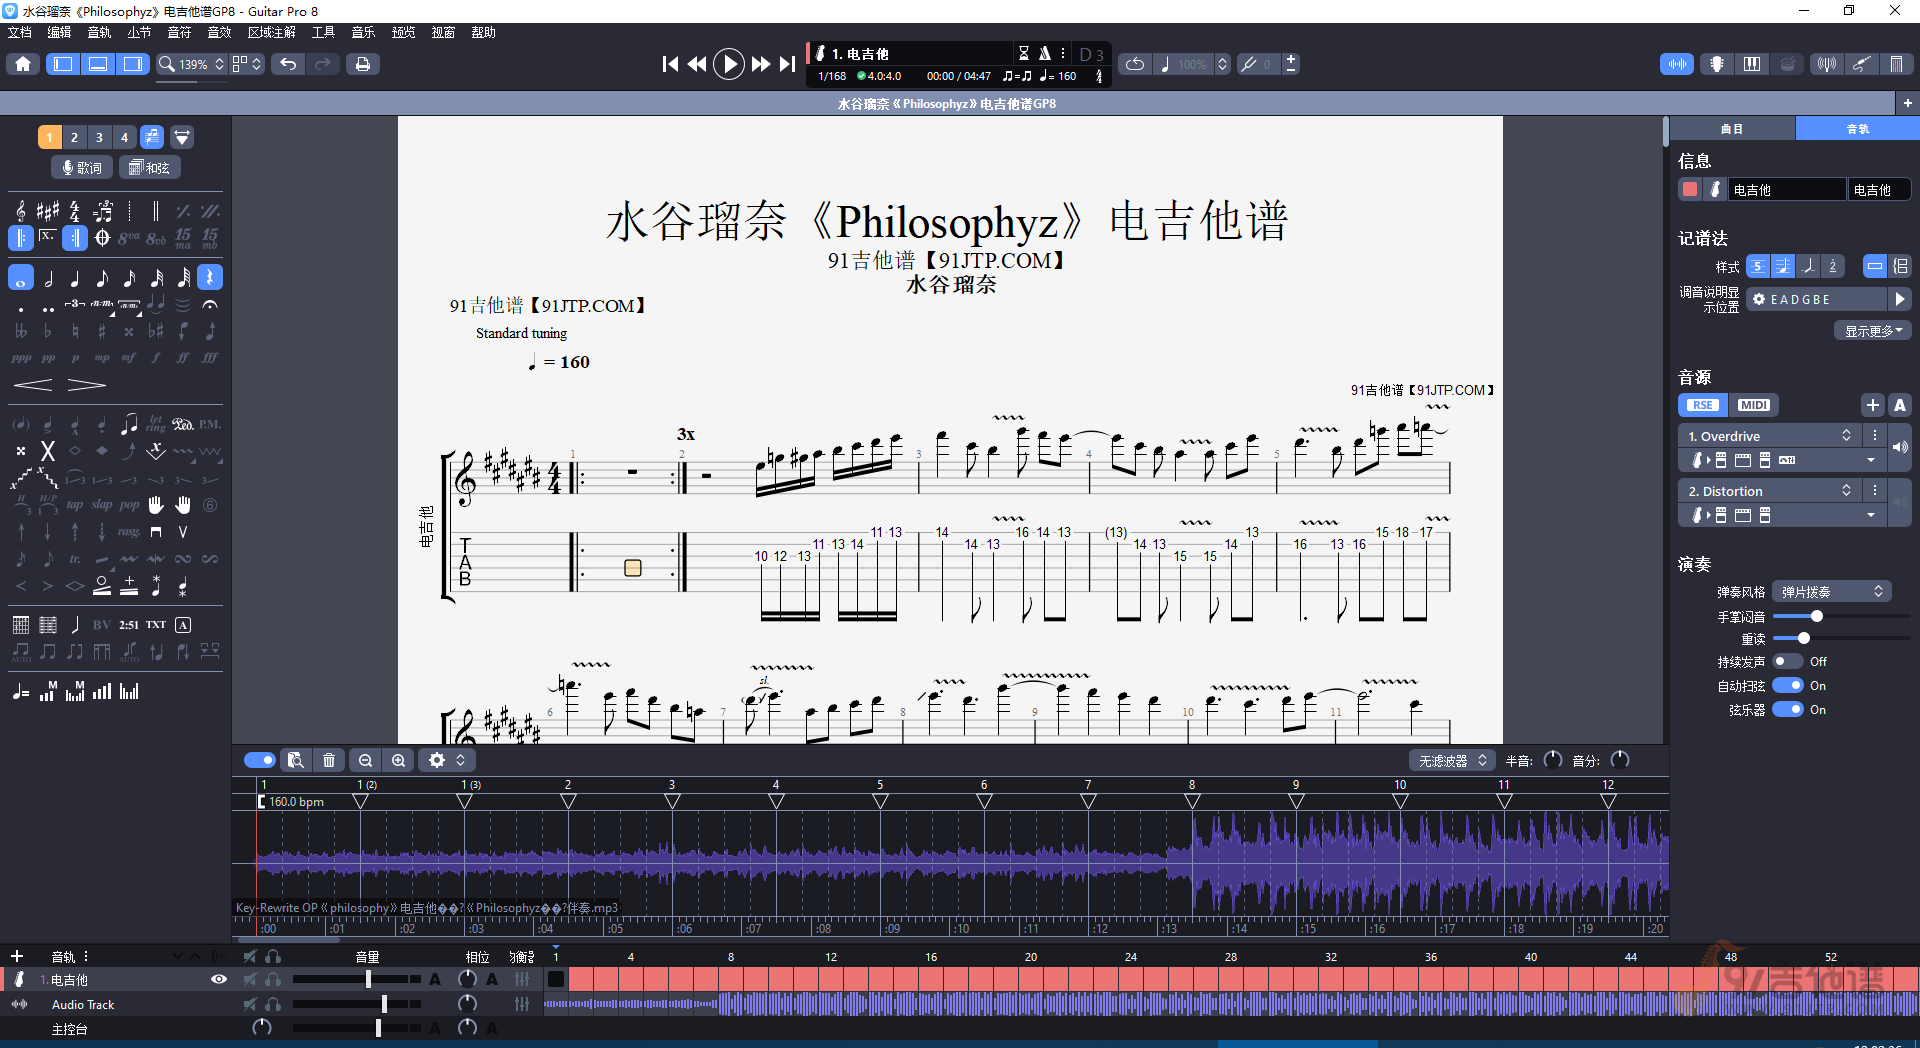Toggle the loop playback button
The height and width of the screenshot is (1048, 1920).
click(x=1135, y=64)
